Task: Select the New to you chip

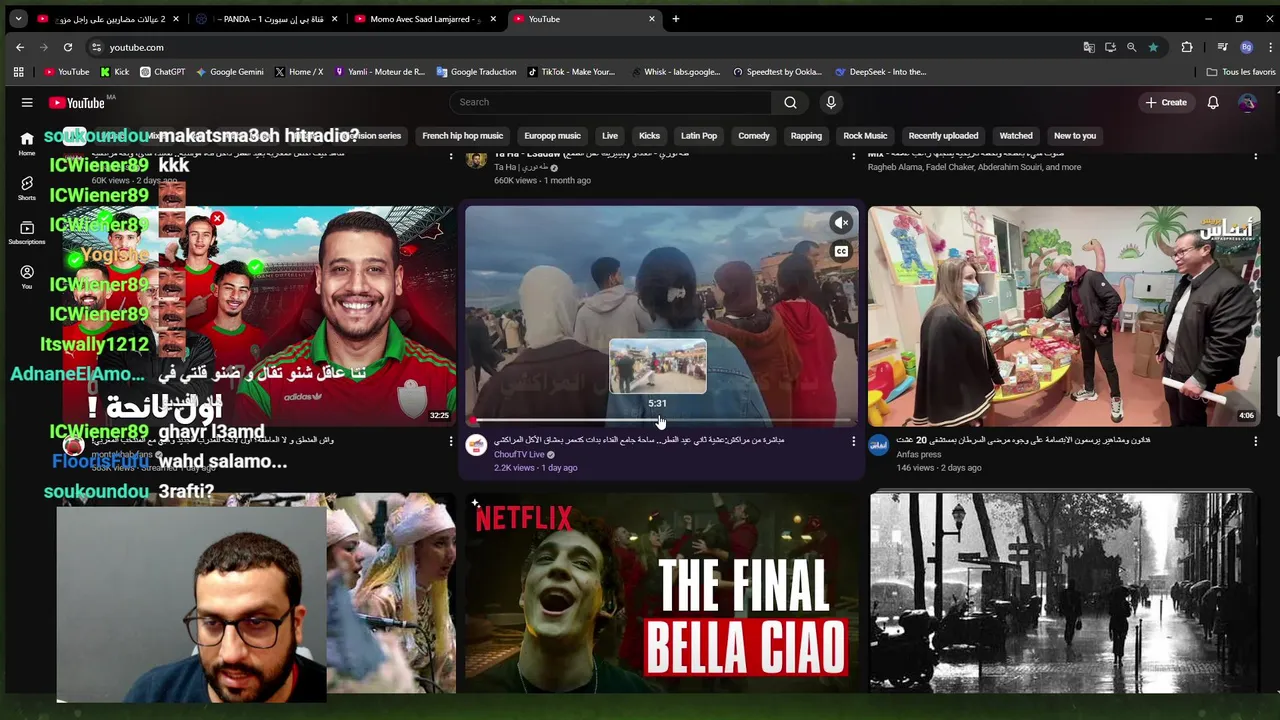Action: (x=1075, y=136)
